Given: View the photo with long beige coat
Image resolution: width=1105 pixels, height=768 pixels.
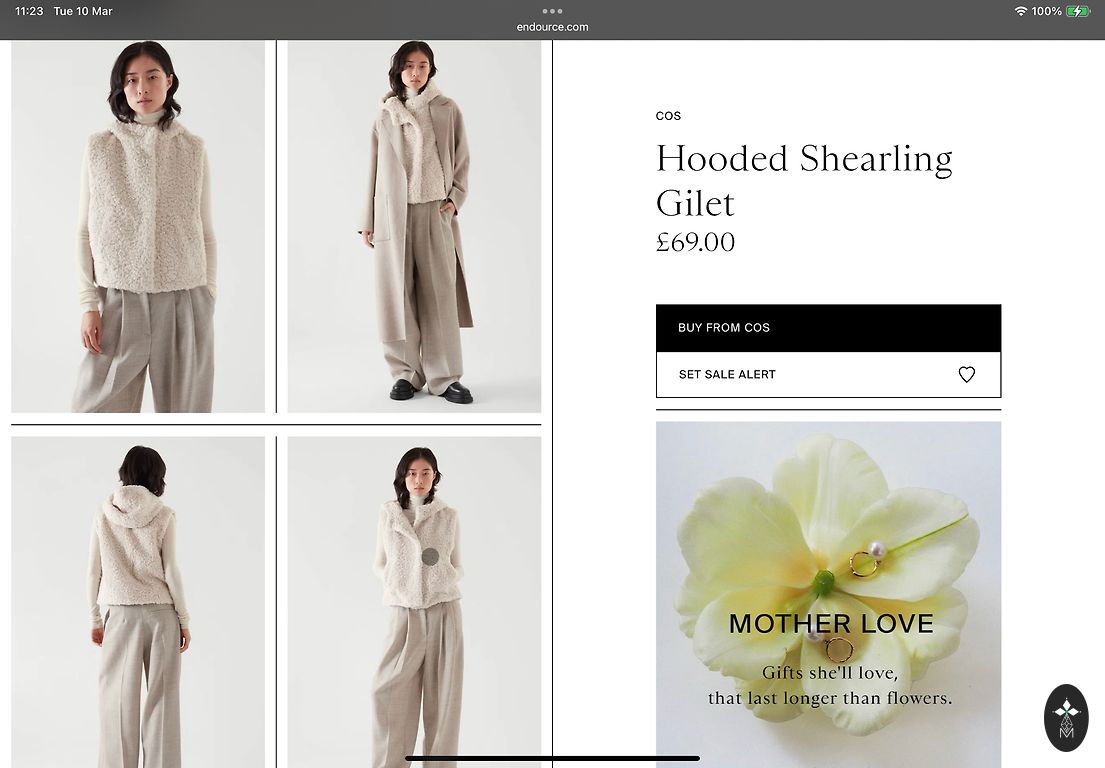Looking at the screenshot, I should coord(414,226).
